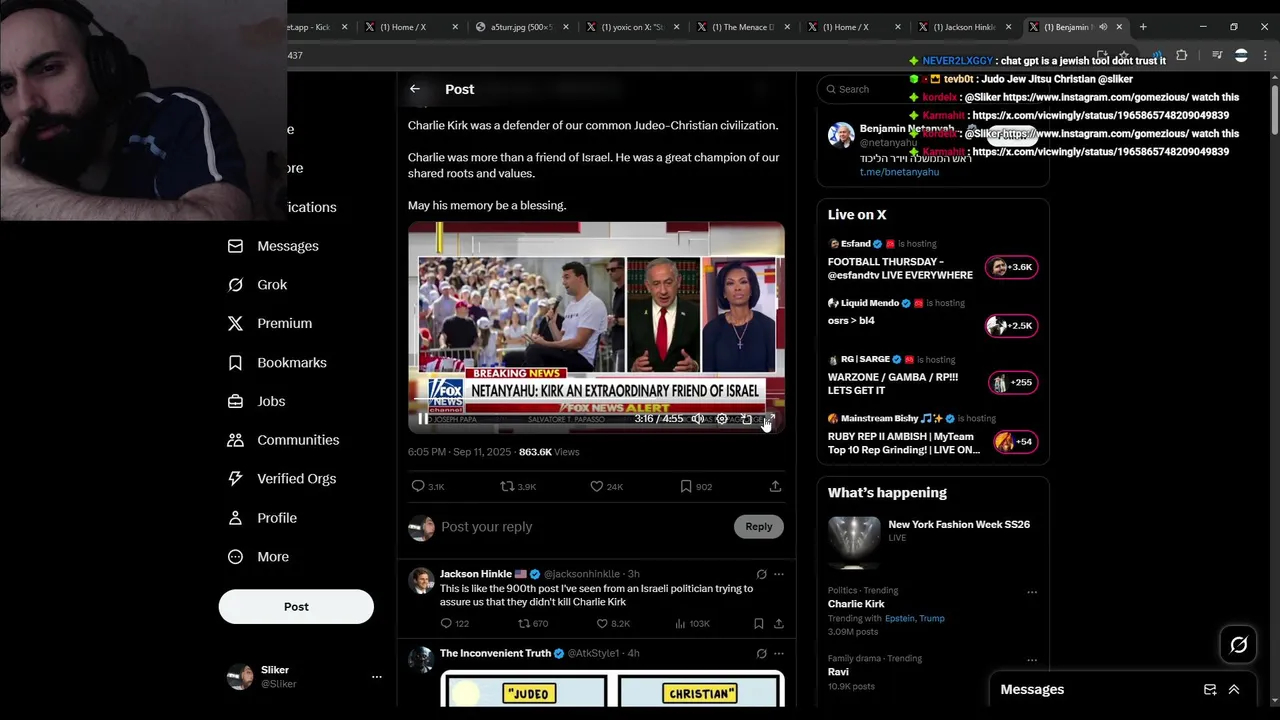Open t.me/bnetanyahu link
The width and height of the screenshot is (1280, 720).
point(899,172)
